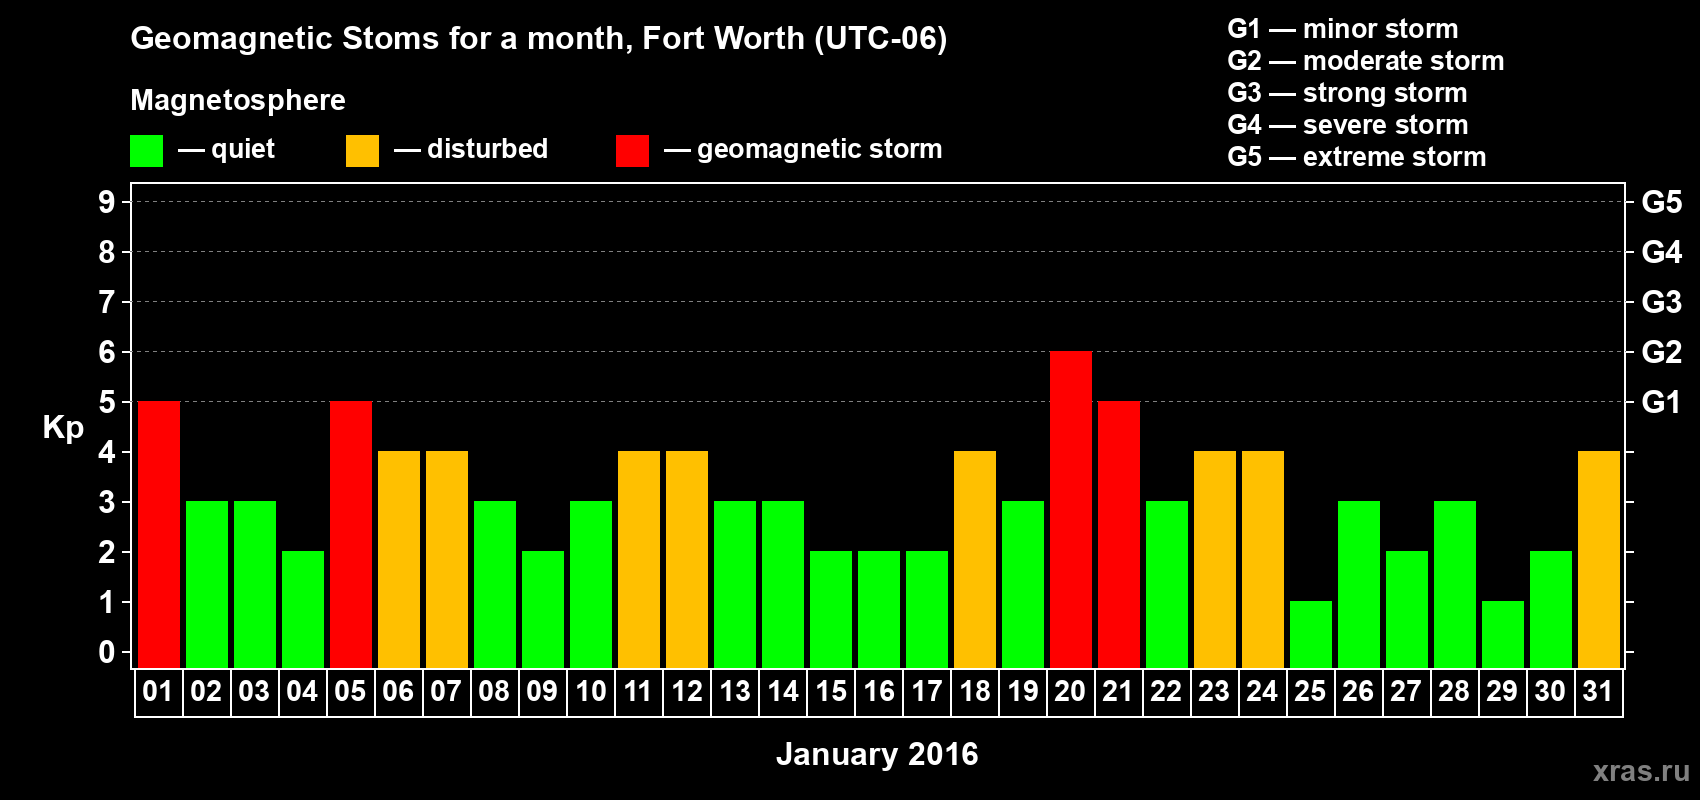Image resolution: width=1700 pixels, height=800 pixels.
Task: Click the G5 right axis label
Action: pyautogui.click(x=1662, y=202)
